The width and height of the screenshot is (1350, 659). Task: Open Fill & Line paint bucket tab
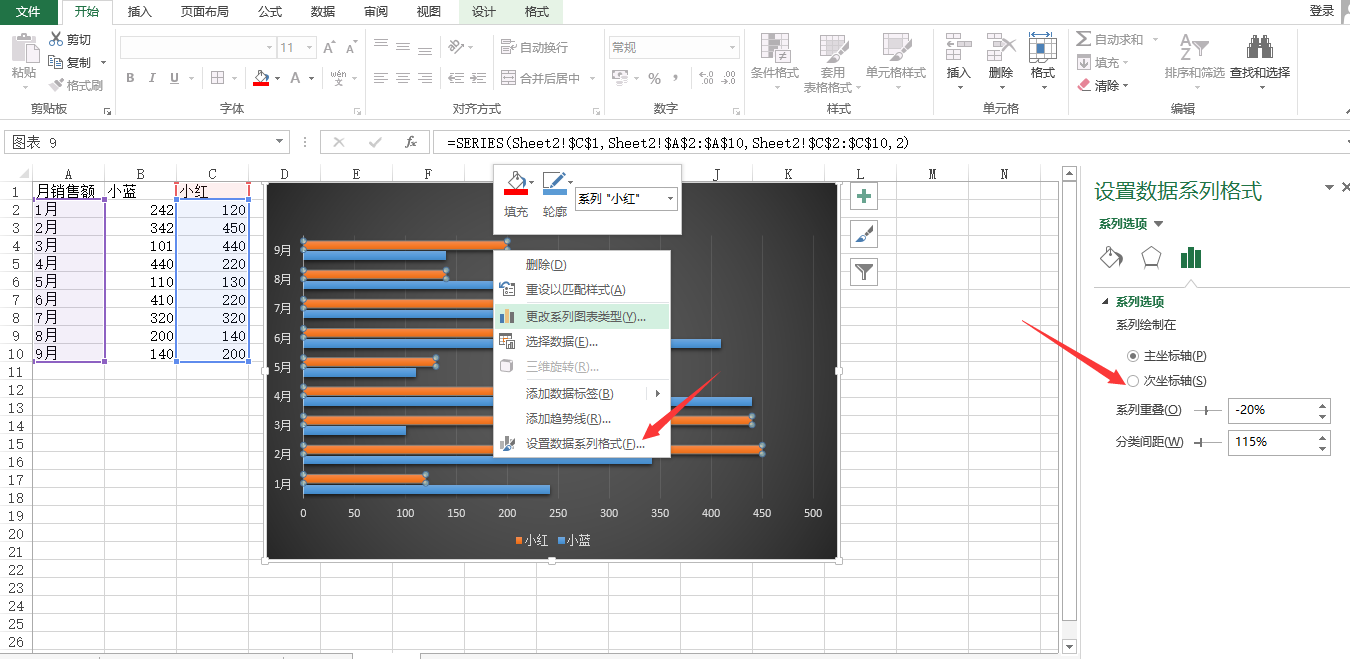[x=1111, y=257]
